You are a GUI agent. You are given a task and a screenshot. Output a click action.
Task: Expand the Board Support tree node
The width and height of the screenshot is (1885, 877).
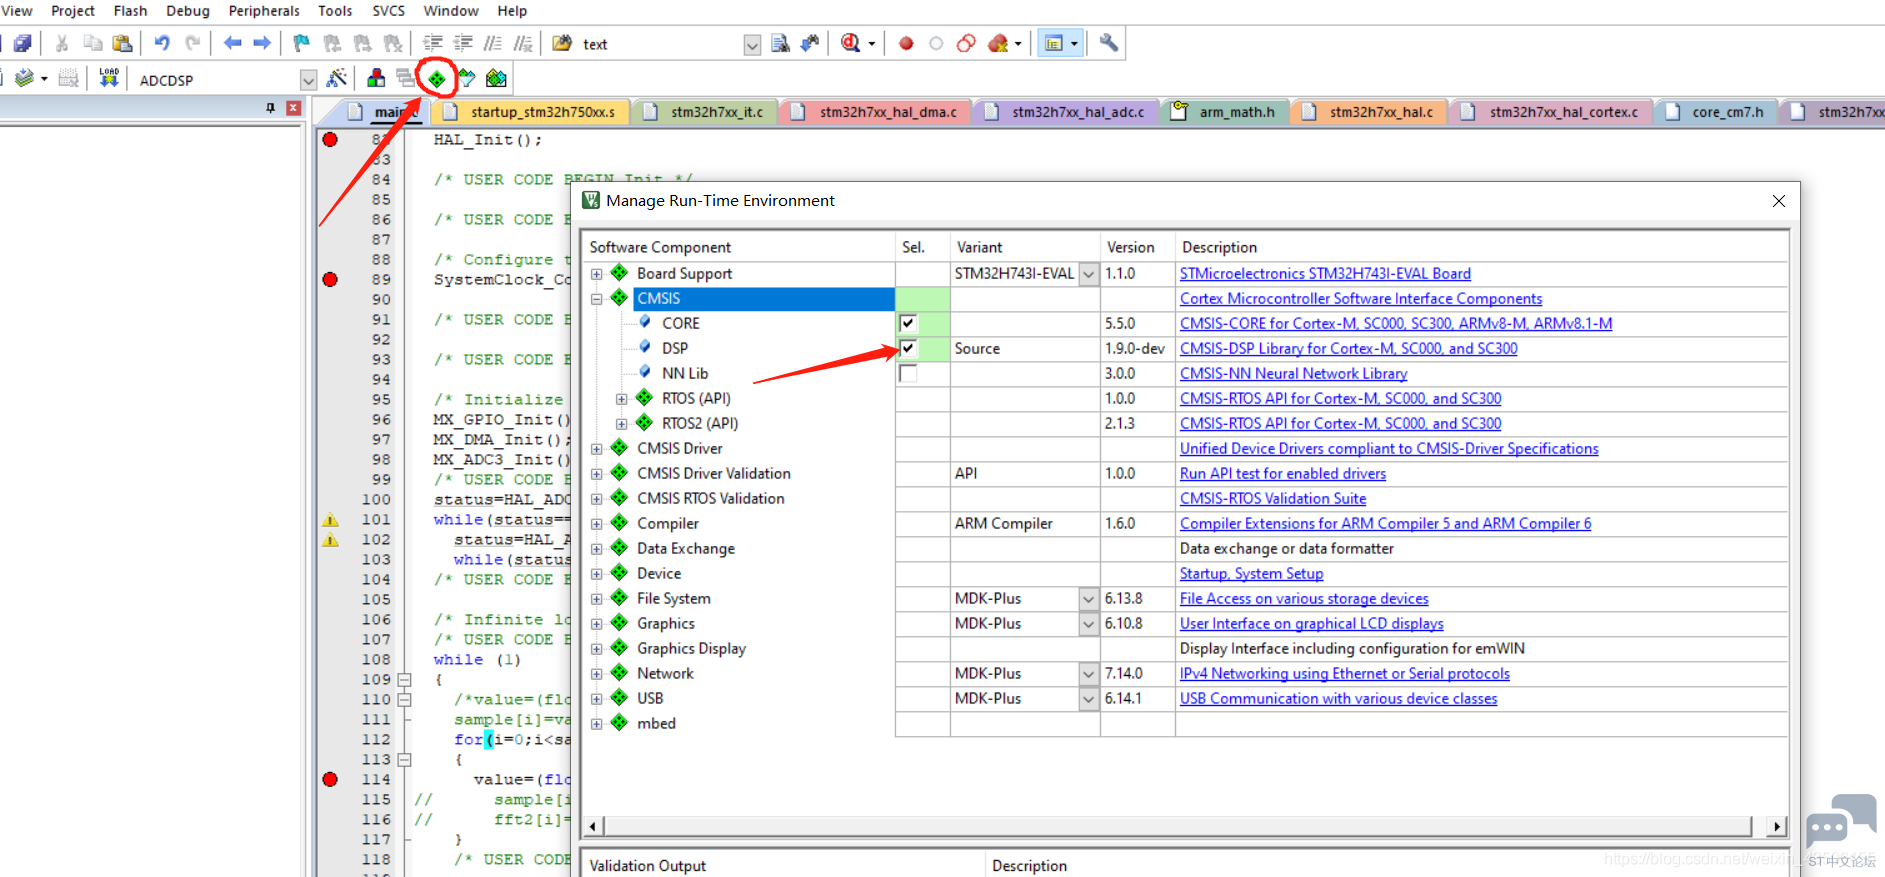[597, 274]
